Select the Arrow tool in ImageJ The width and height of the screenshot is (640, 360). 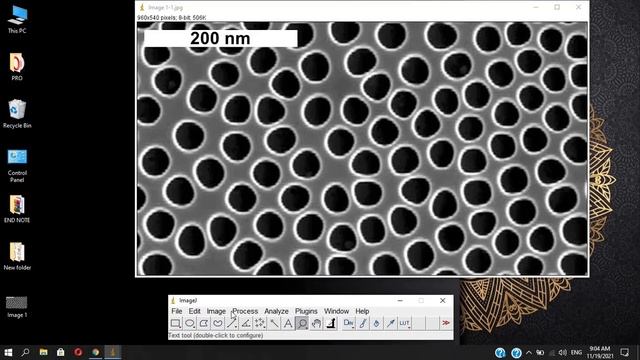[391, 323]
